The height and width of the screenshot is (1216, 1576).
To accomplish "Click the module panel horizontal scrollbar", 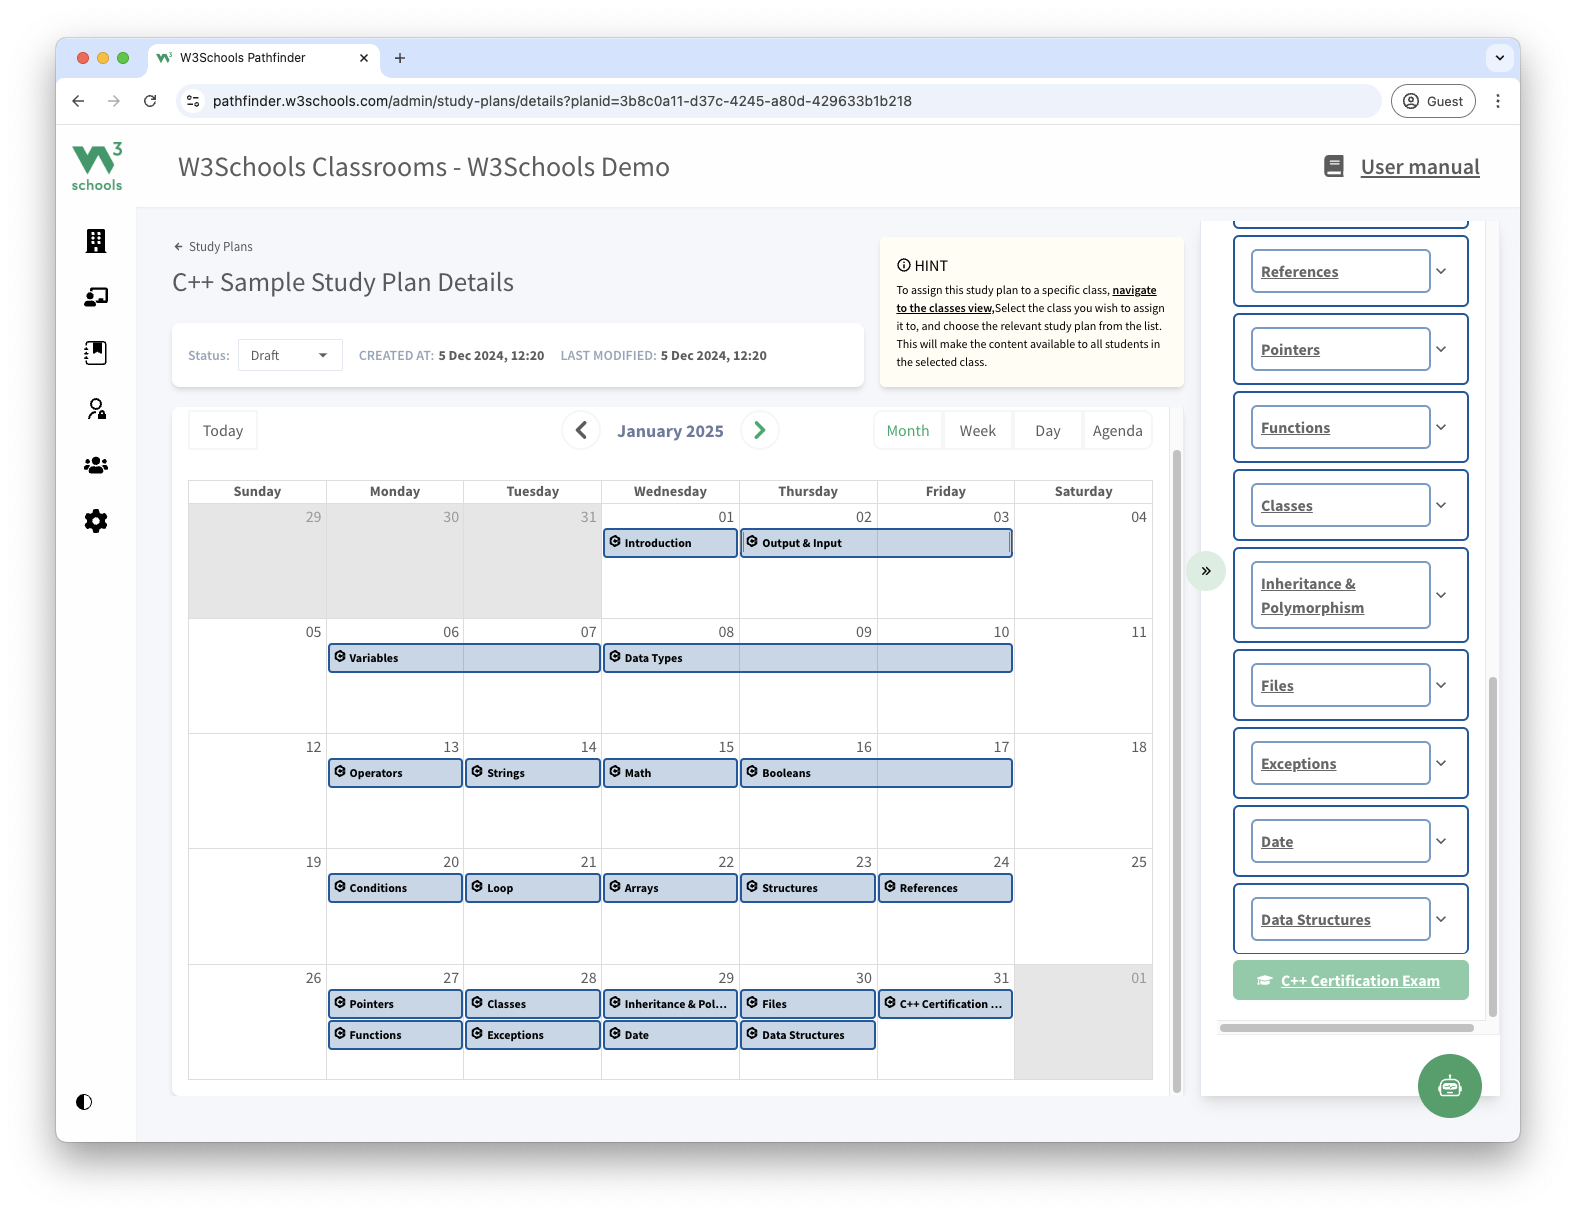I will click(x=1346, y=1028).
